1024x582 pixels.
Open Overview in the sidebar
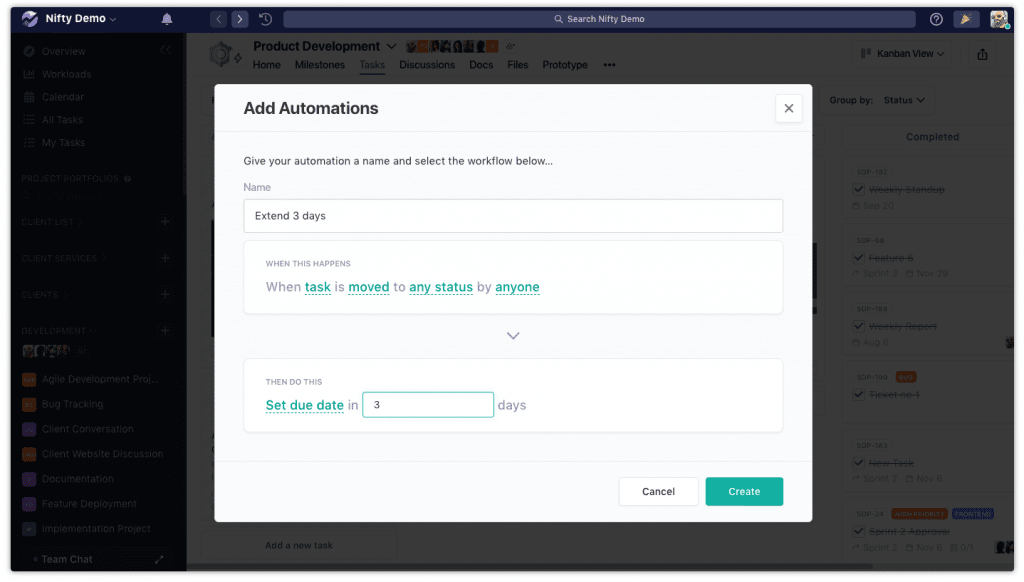63,51
